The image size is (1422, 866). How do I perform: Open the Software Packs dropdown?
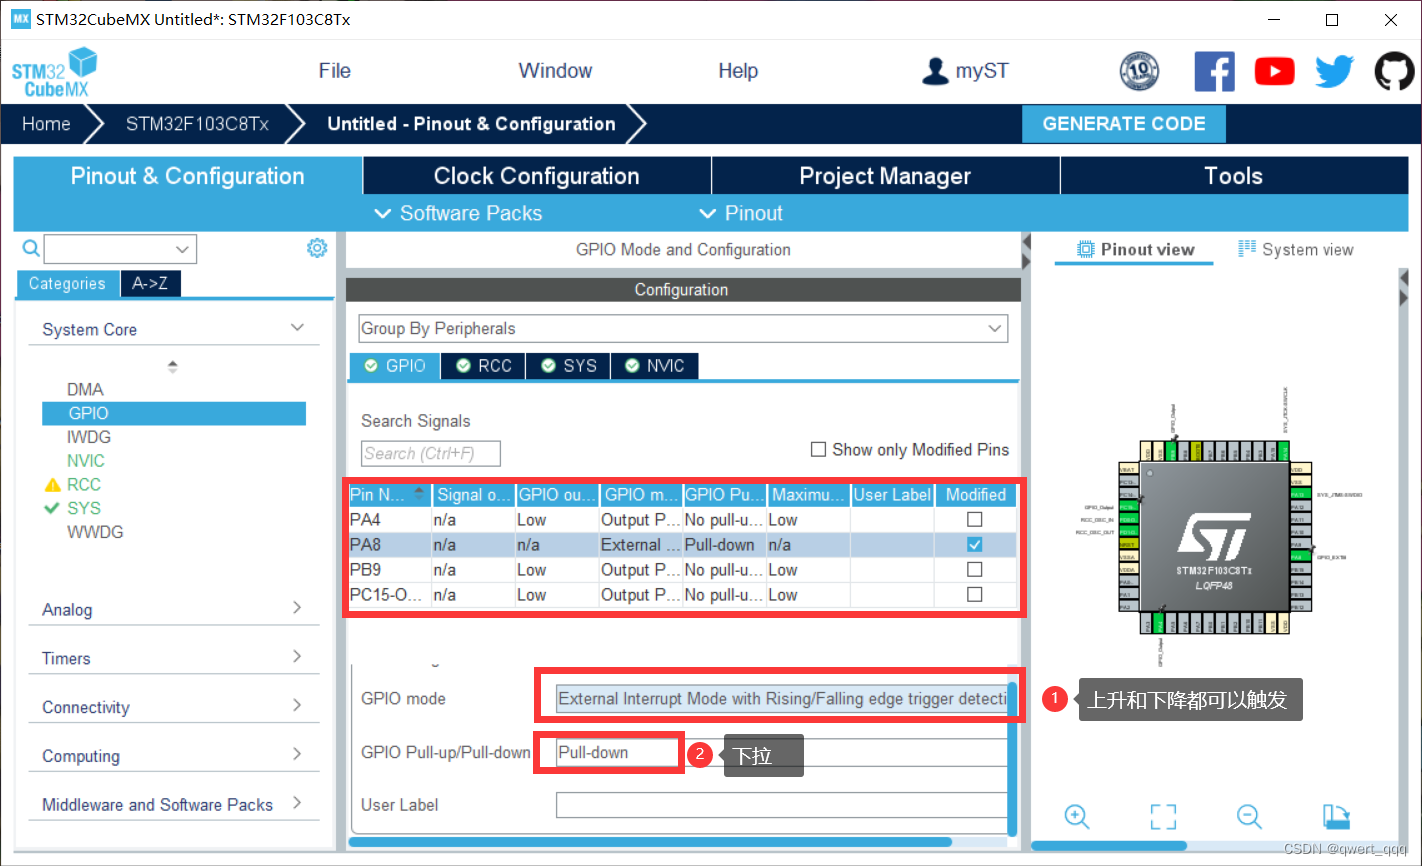[458, 214]
